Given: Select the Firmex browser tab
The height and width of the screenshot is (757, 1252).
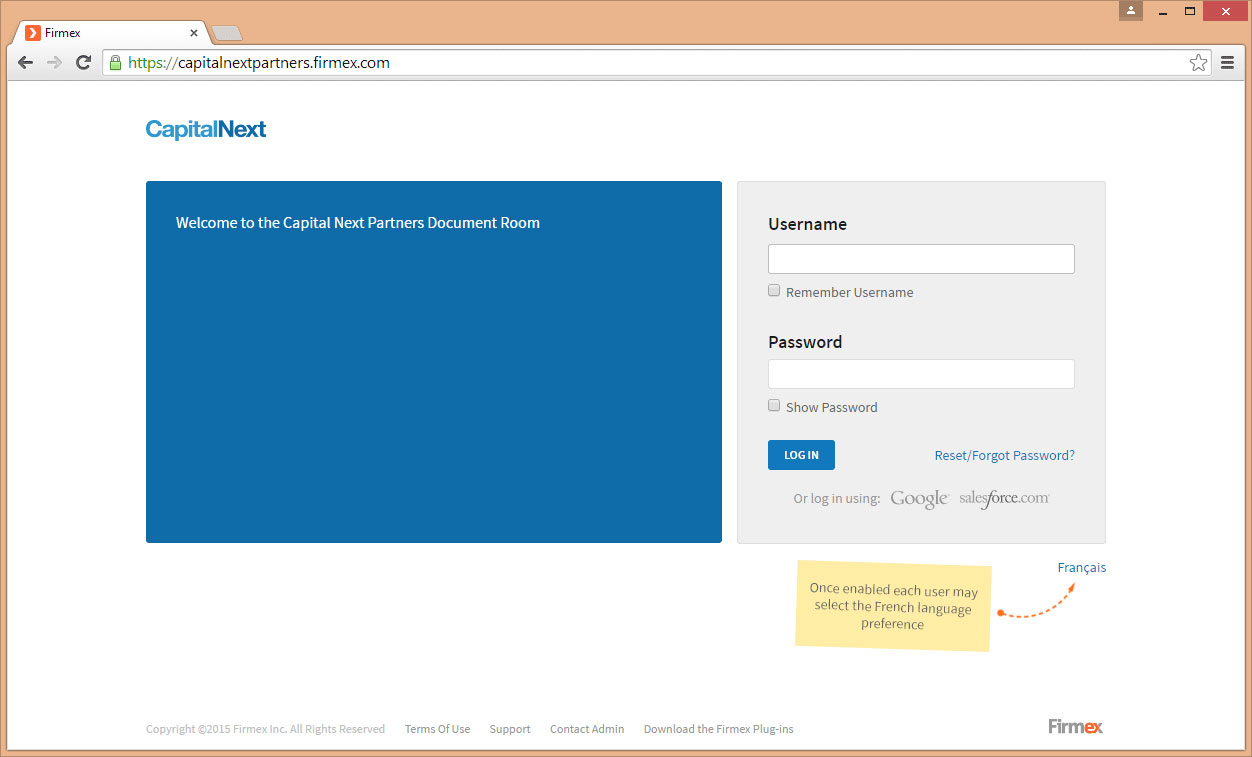Looking at the screenshot, I should (108, 33).
